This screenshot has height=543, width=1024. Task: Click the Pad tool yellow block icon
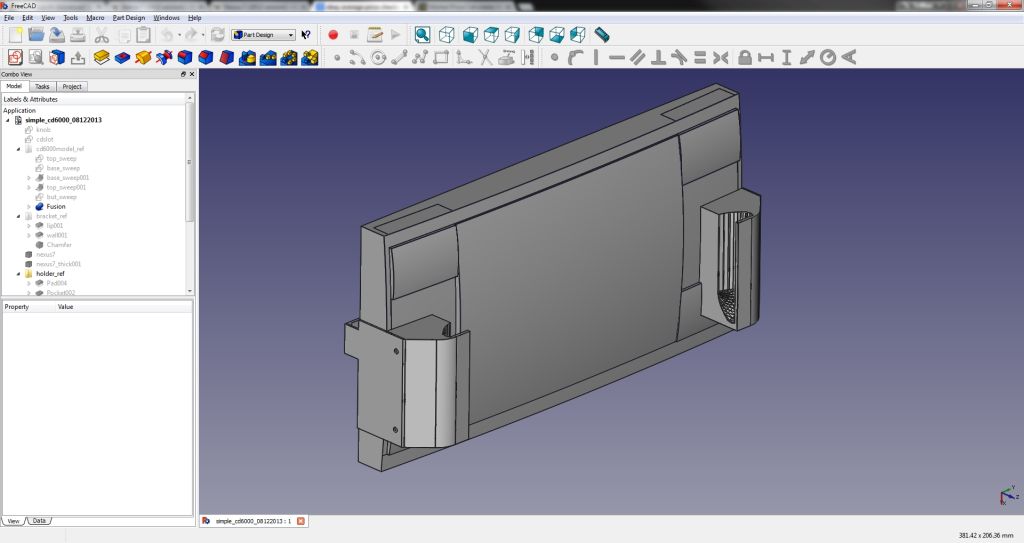point(101,58)
